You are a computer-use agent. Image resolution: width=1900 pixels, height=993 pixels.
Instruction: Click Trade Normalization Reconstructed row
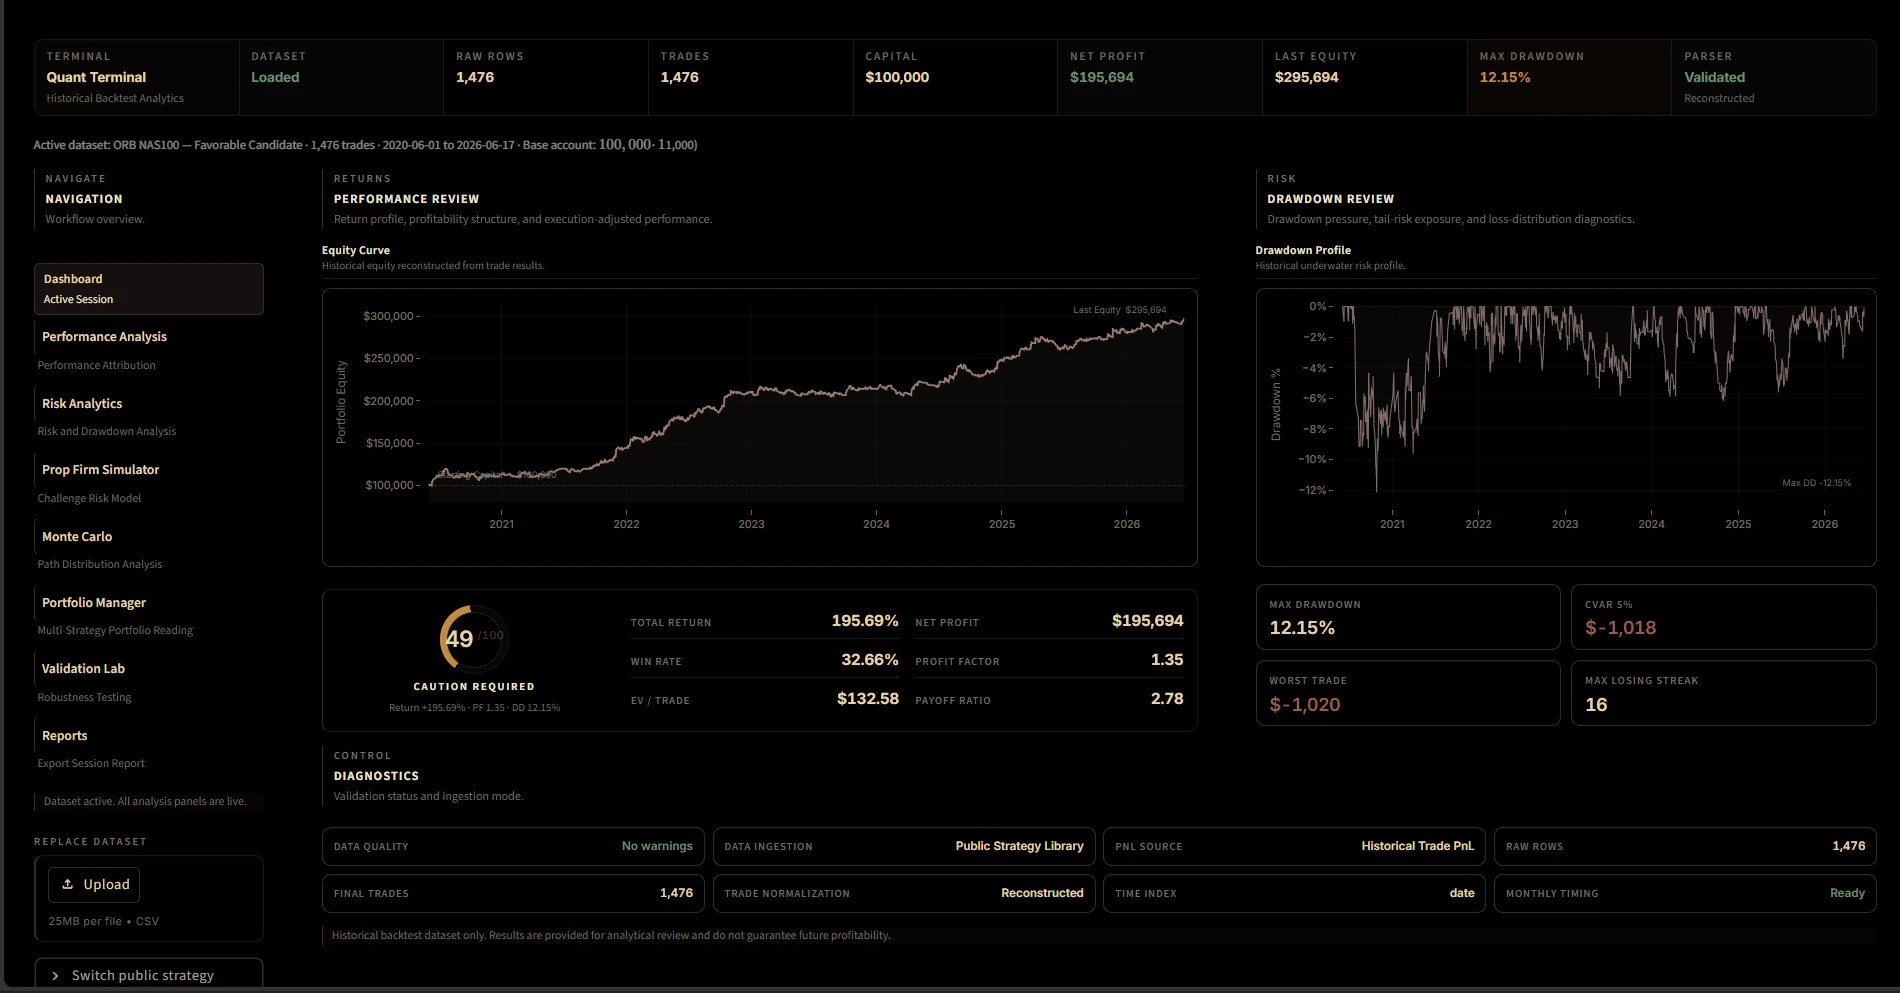904,893
